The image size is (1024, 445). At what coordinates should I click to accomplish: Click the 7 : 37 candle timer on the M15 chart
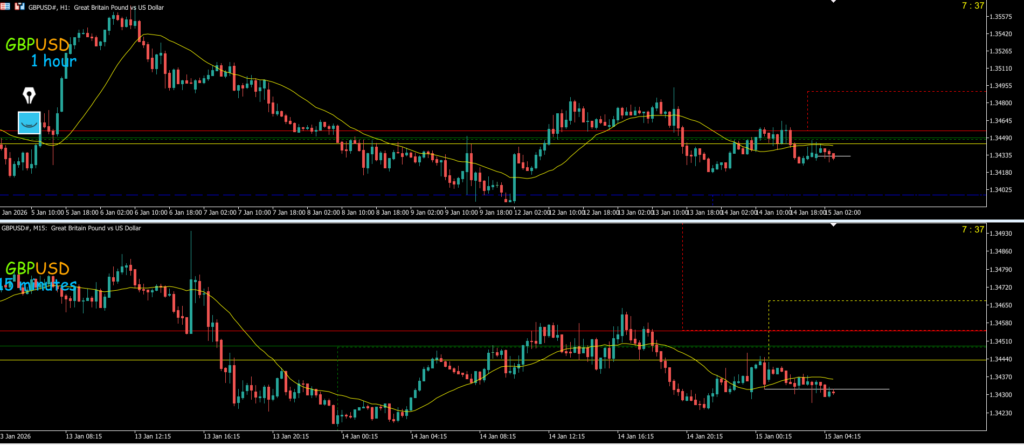pos(972,229)
